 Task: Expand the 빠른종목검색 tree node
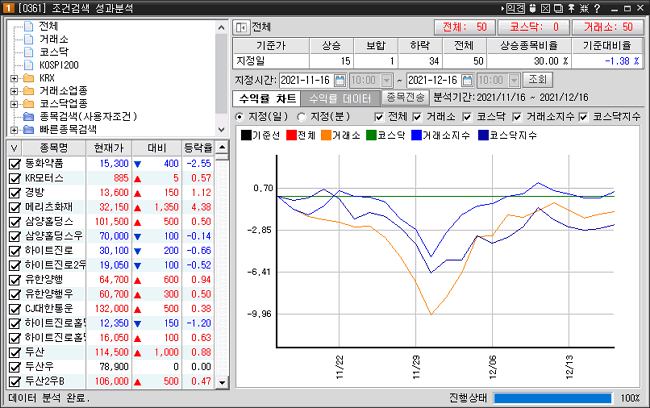[14, 130]
